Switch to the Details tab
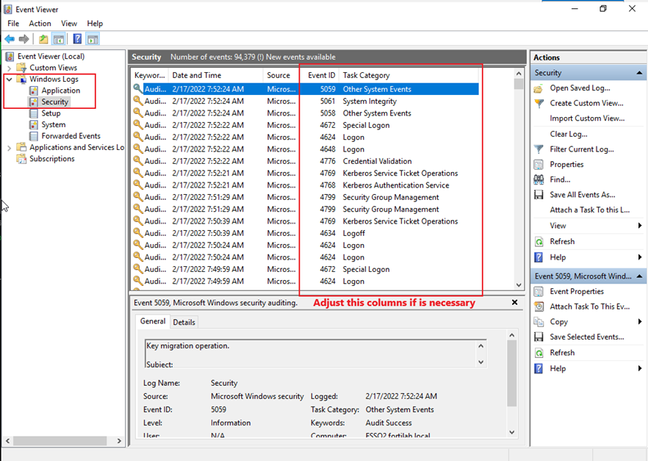Viewport: 648px width, 461px height. pyautogui.click(x=184, y=322)
